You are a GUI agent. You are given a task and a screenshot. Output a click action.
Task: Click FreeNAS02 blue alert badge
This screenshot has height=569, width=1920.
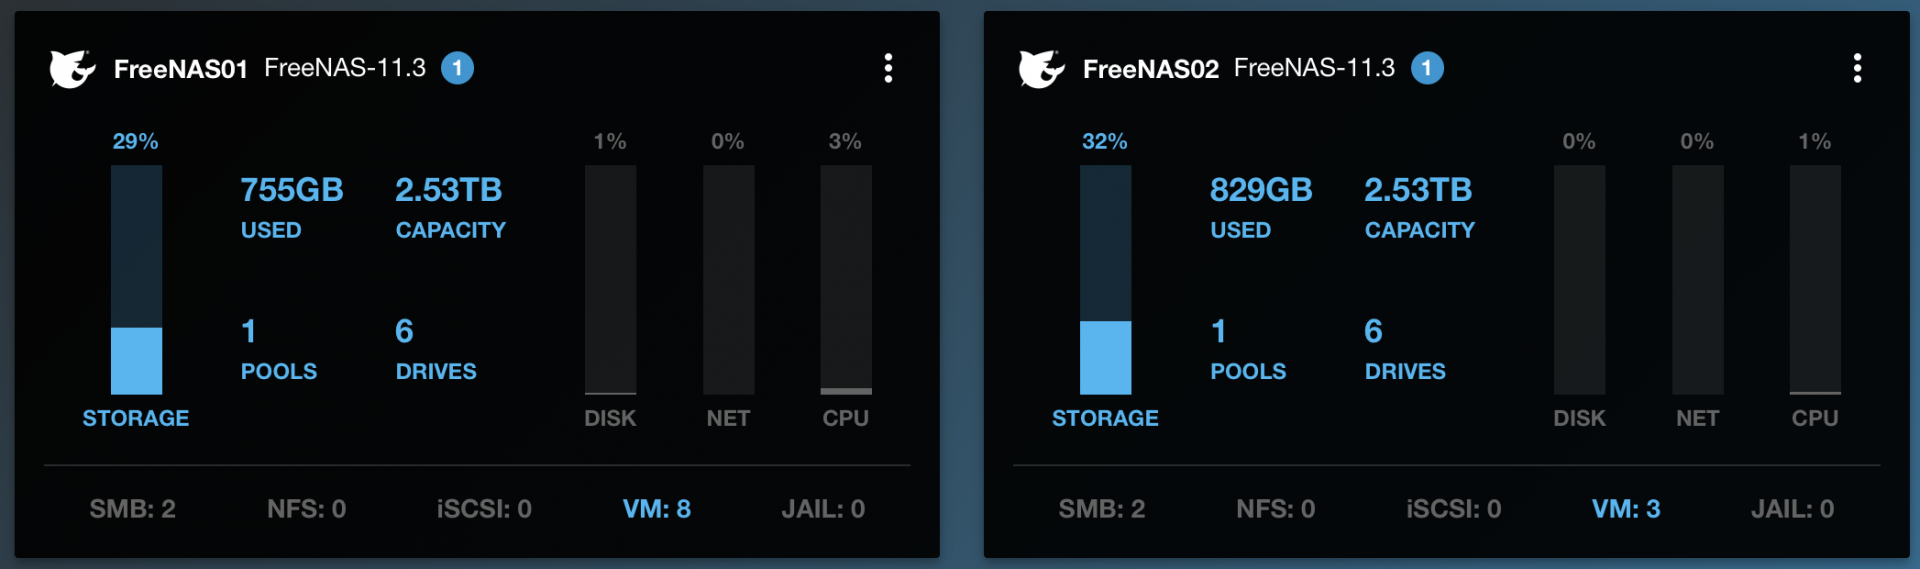(x=1427, y=68)
